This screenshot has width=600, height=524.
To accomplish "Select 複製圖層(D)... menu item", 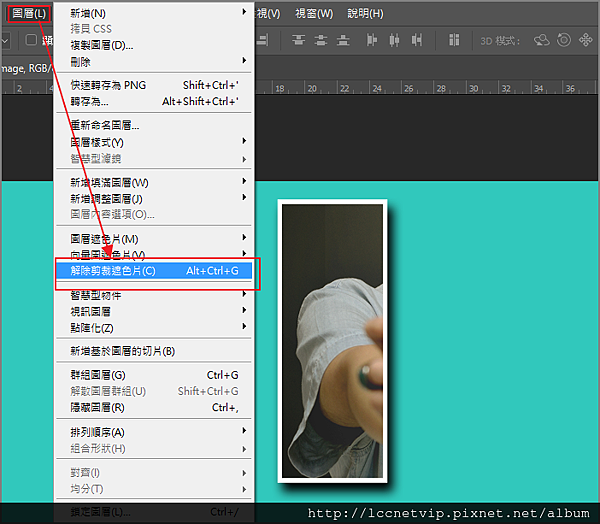I will click(x=153, y=45).
